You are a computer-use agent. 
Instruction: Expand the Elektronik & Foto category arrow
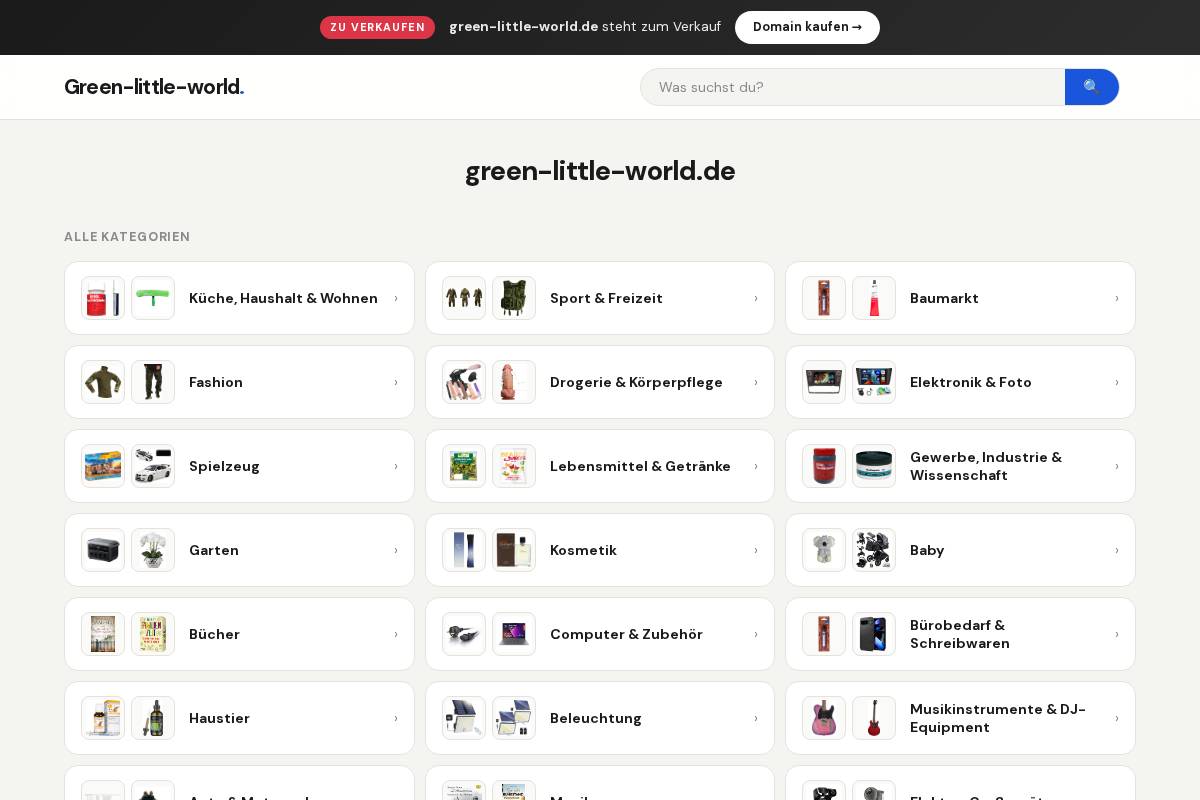pyautogui.click(x=1117, y=382)
